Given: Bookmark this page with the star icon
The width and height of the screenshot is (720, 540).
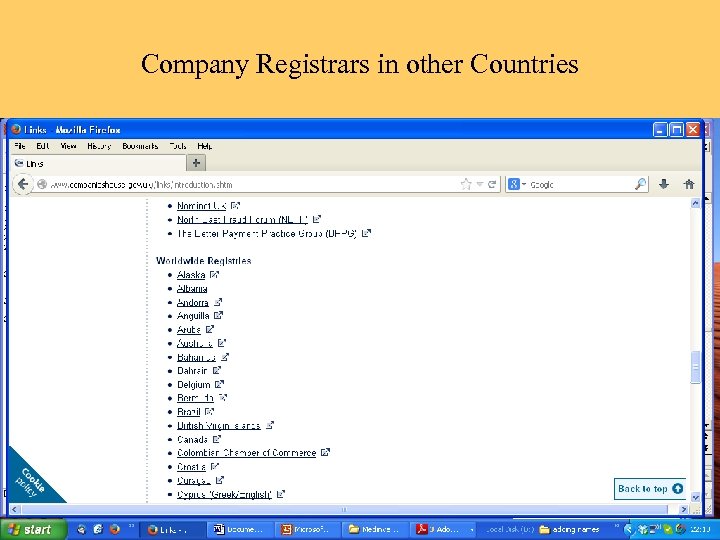Looking at the screenshot, I should 466,185.
